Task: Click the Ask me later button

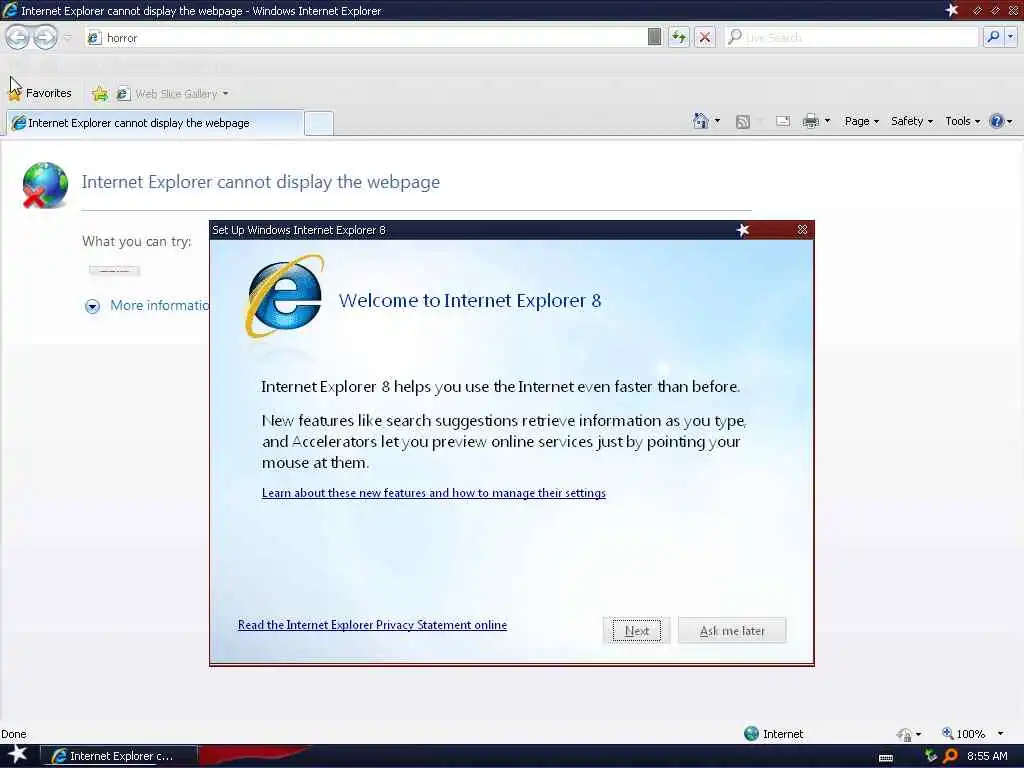Action: point(732,631)
